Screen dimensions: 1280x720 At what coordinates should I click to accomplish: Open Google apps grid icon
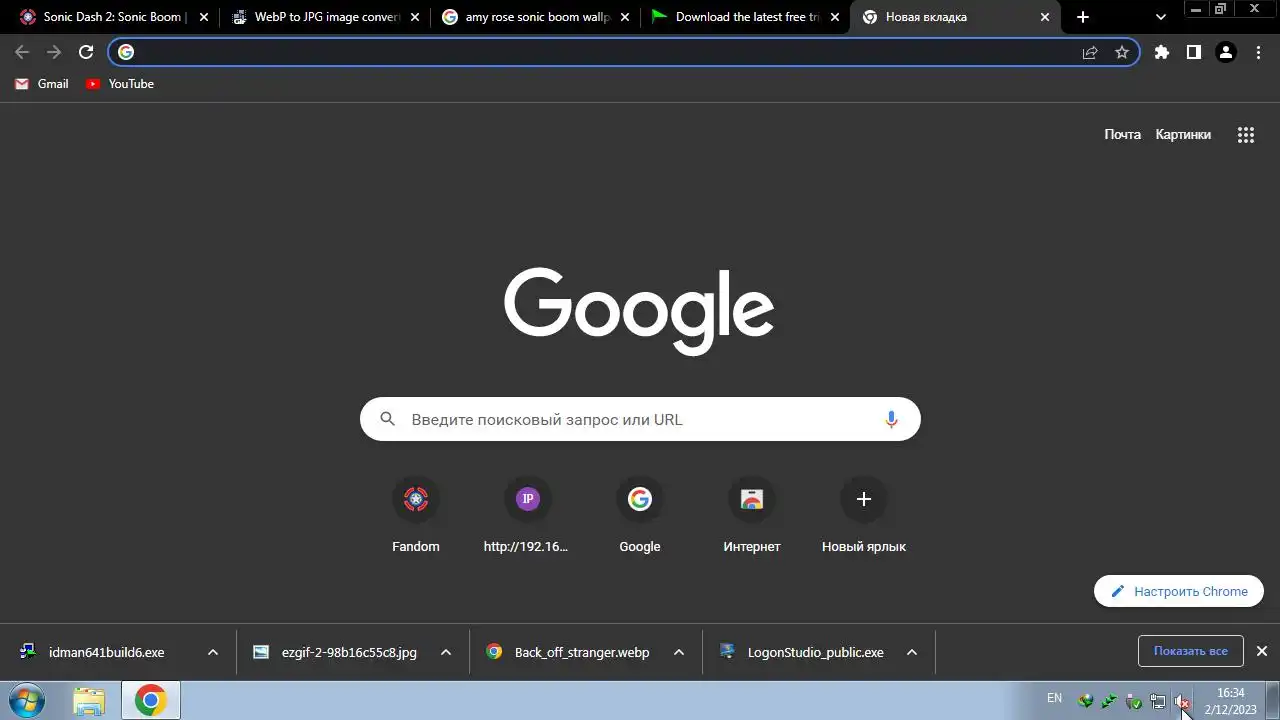[x=1246, y=135]
